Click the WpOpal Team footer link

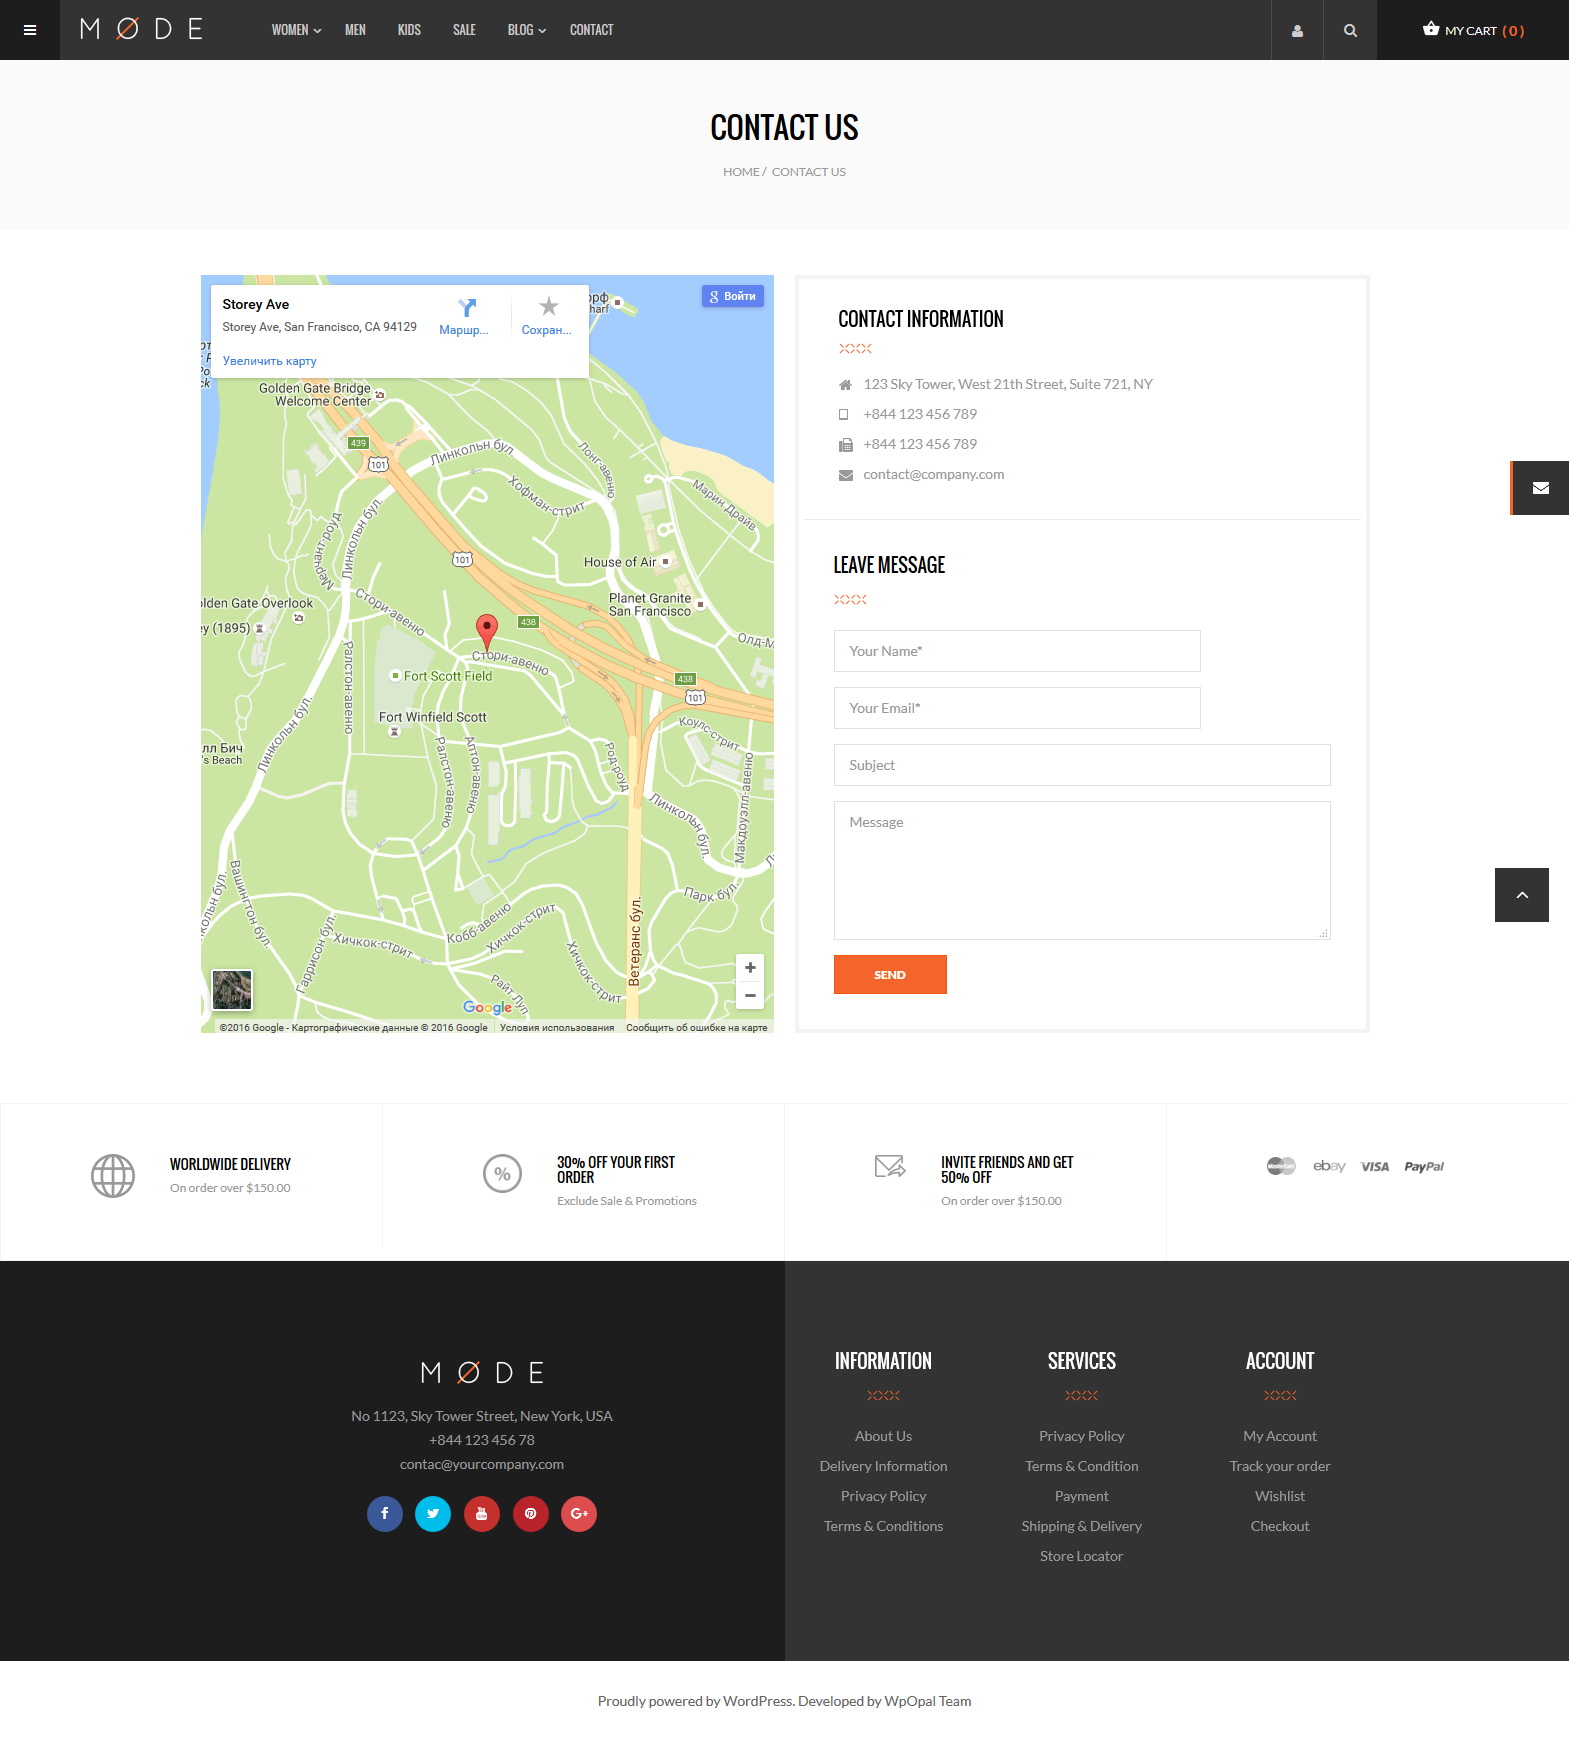click(928, 1701)
